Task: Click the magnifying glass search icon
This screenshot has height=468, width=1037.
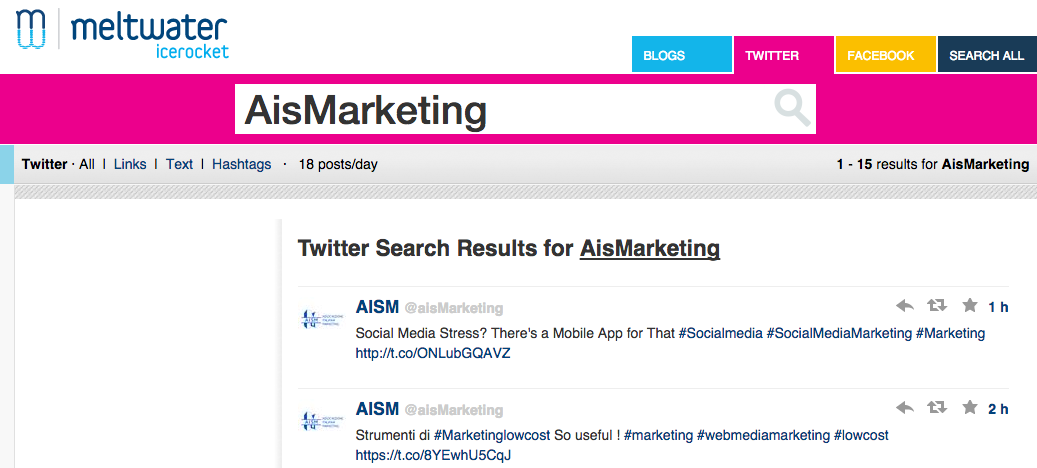Action: pos(792,108)
